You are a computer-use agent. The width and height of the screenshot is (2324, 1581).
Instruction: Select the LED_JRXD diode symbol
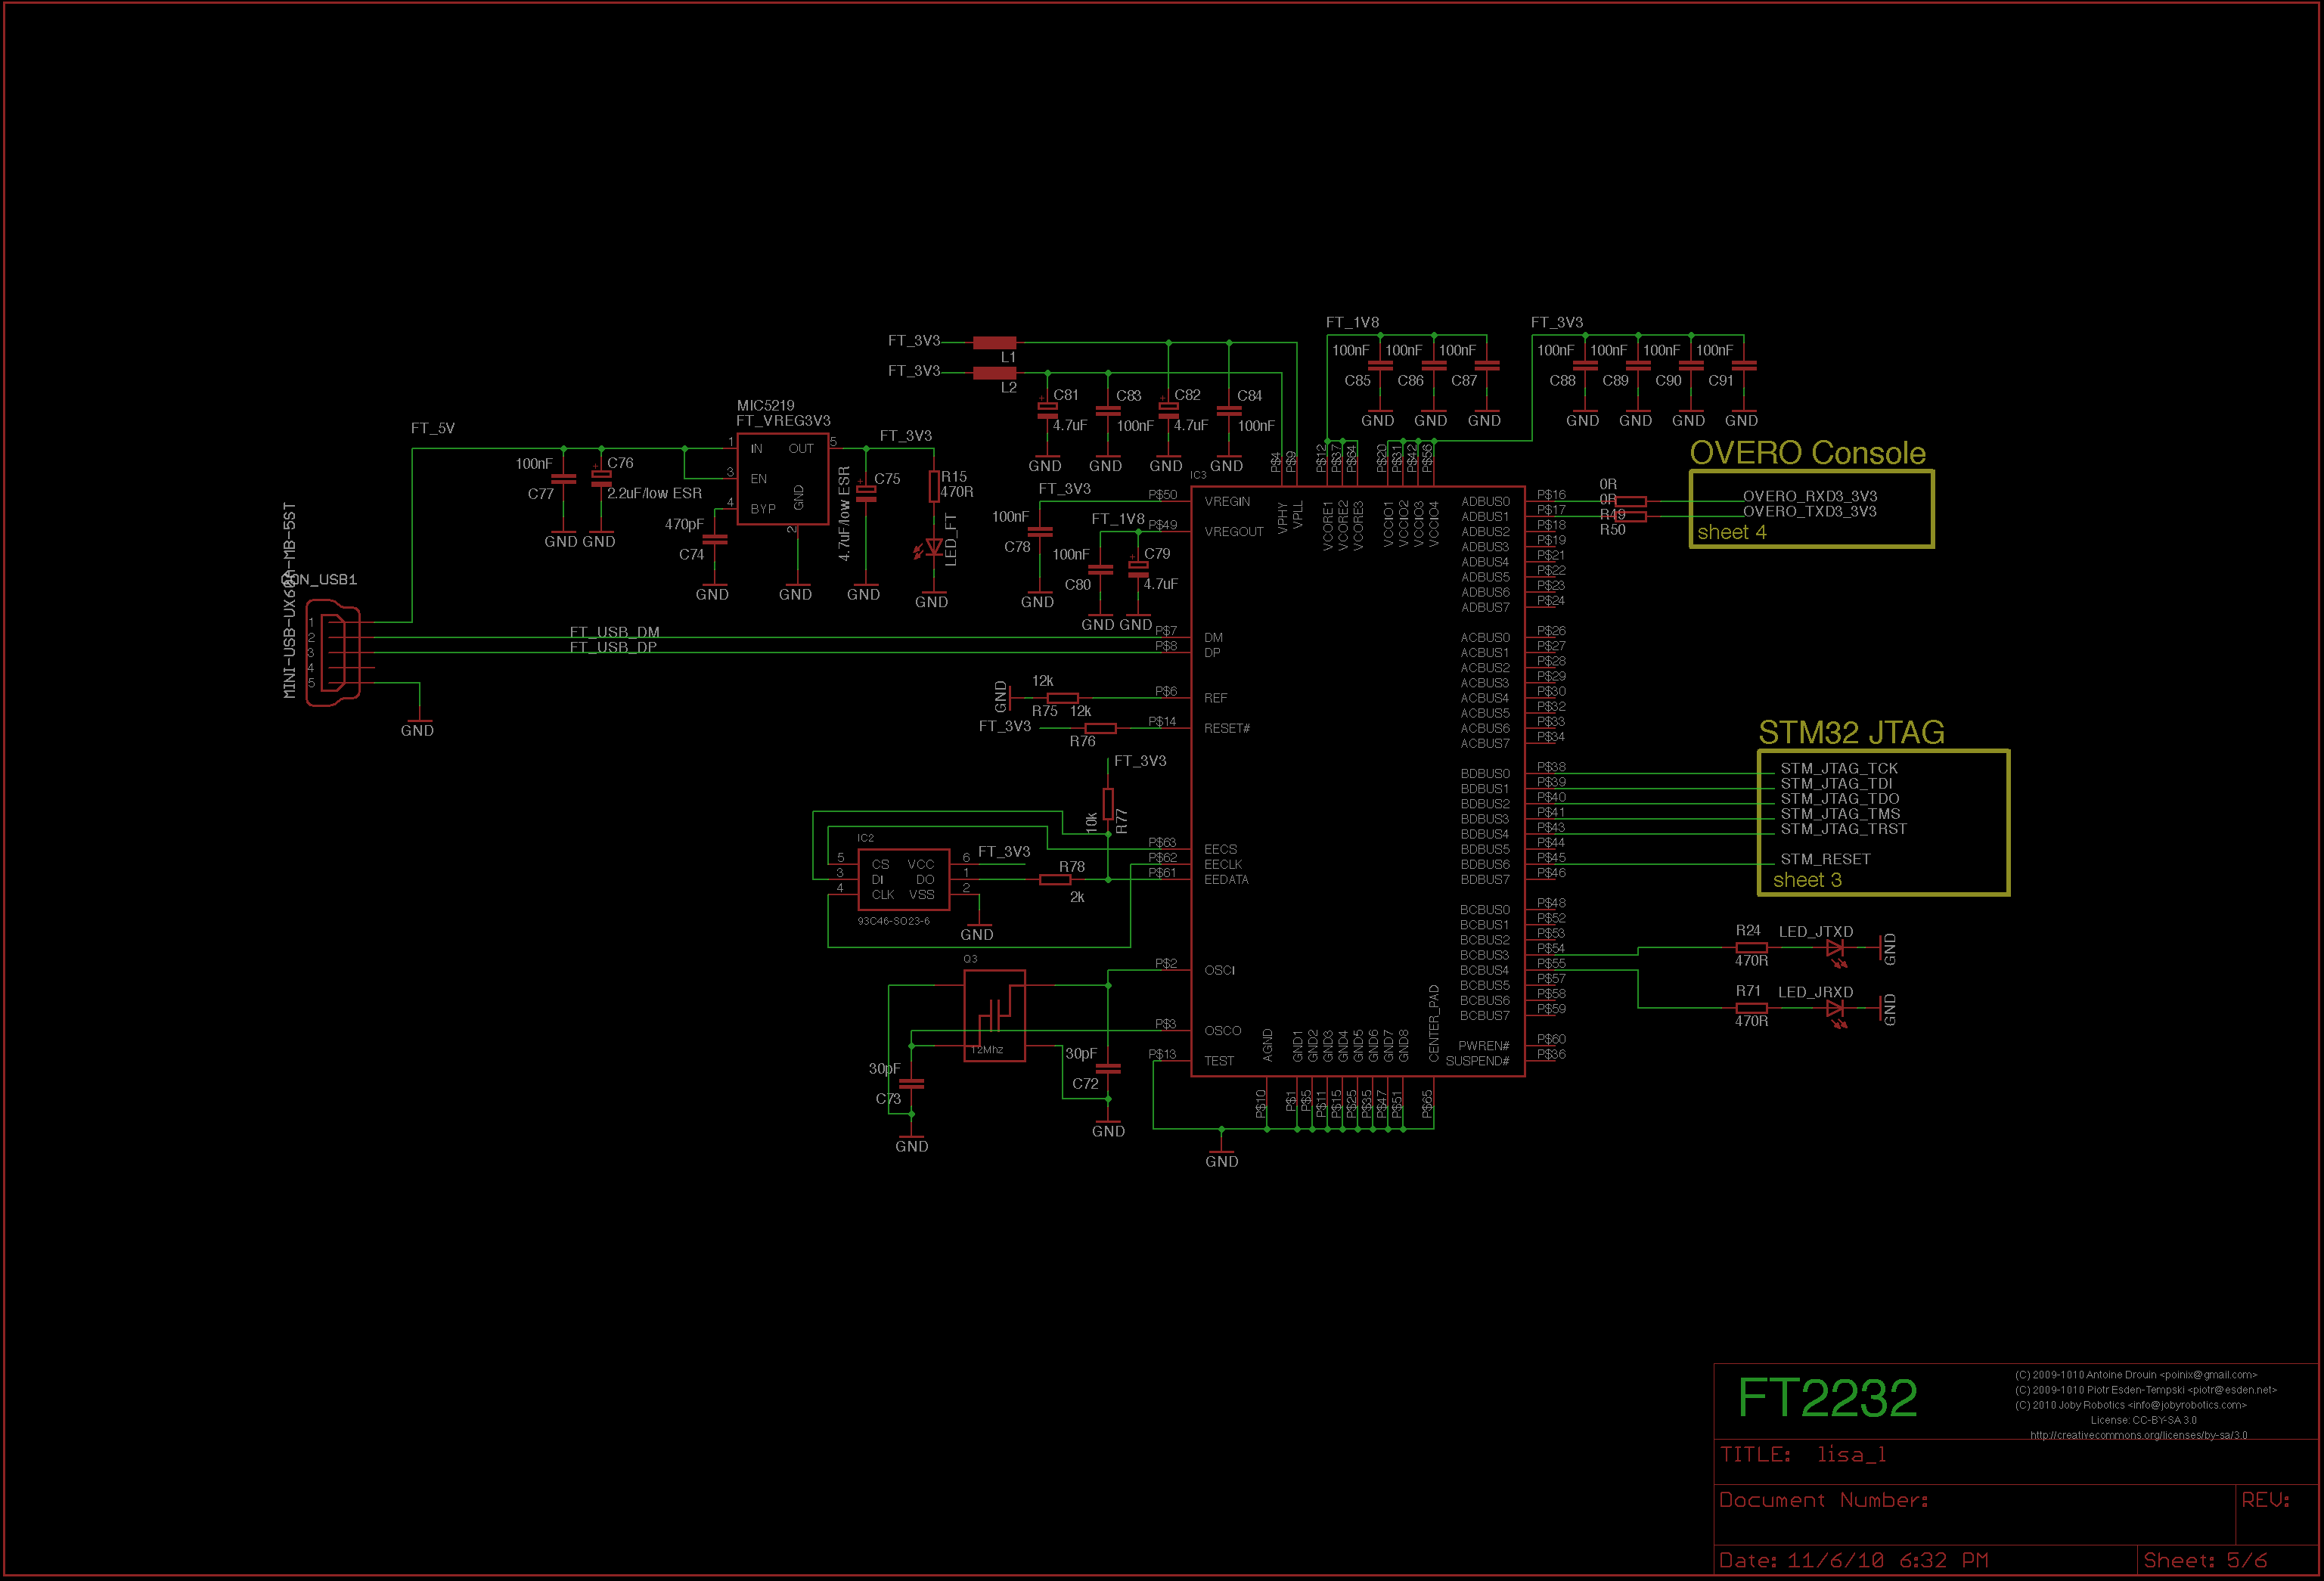(x=1836, y=1010)
